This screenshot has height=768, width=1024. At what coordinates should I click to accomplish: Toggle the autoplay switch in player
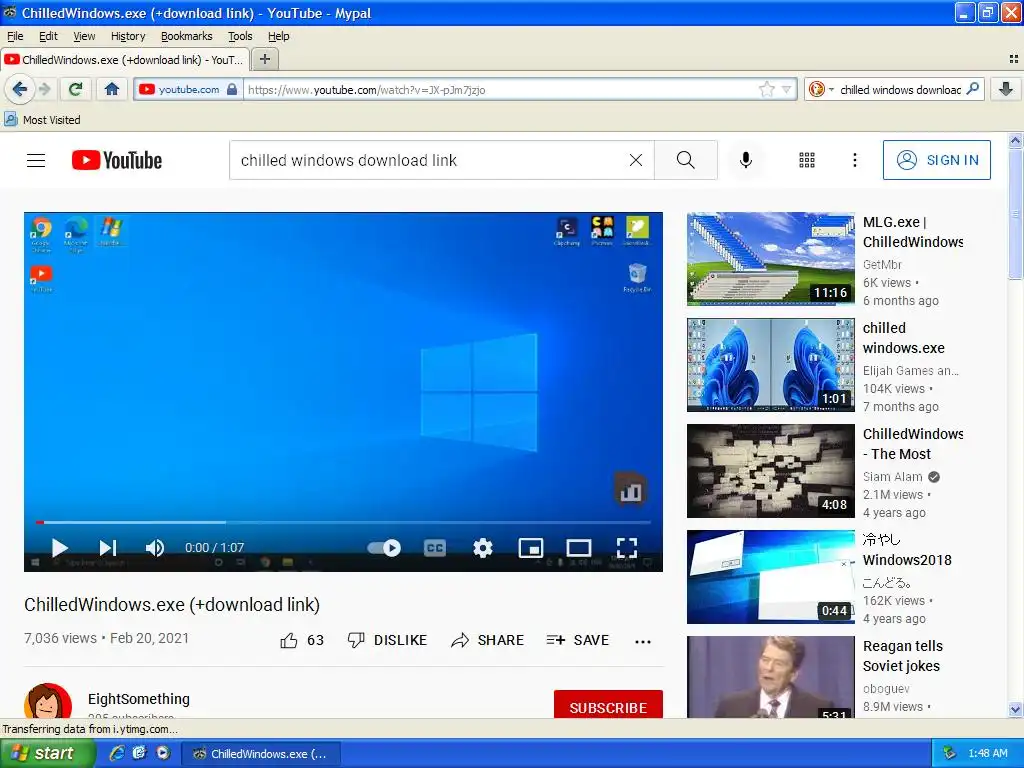(384, 548)
